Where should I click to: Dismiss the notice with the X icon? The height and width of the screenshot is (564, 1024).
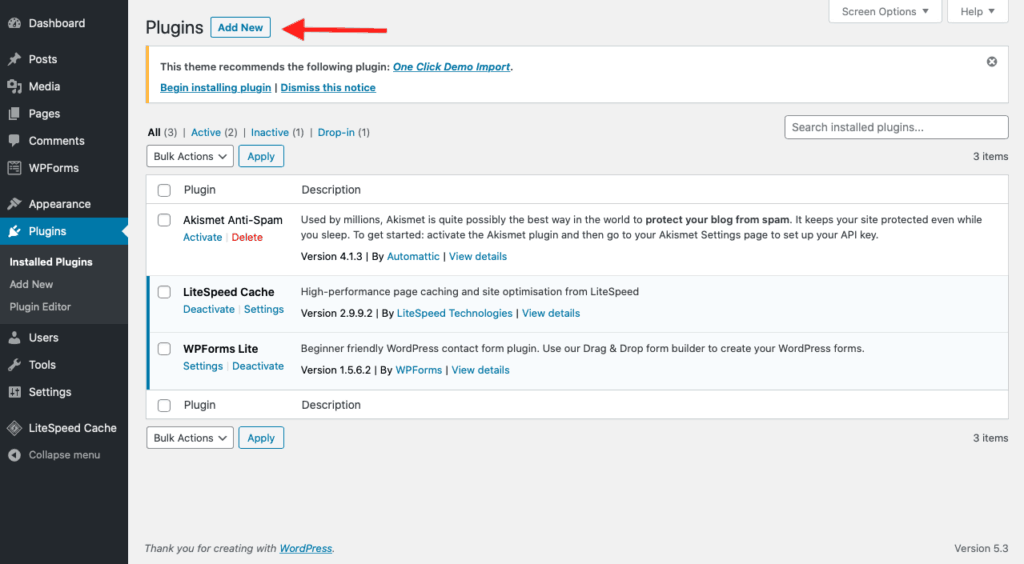991,61
